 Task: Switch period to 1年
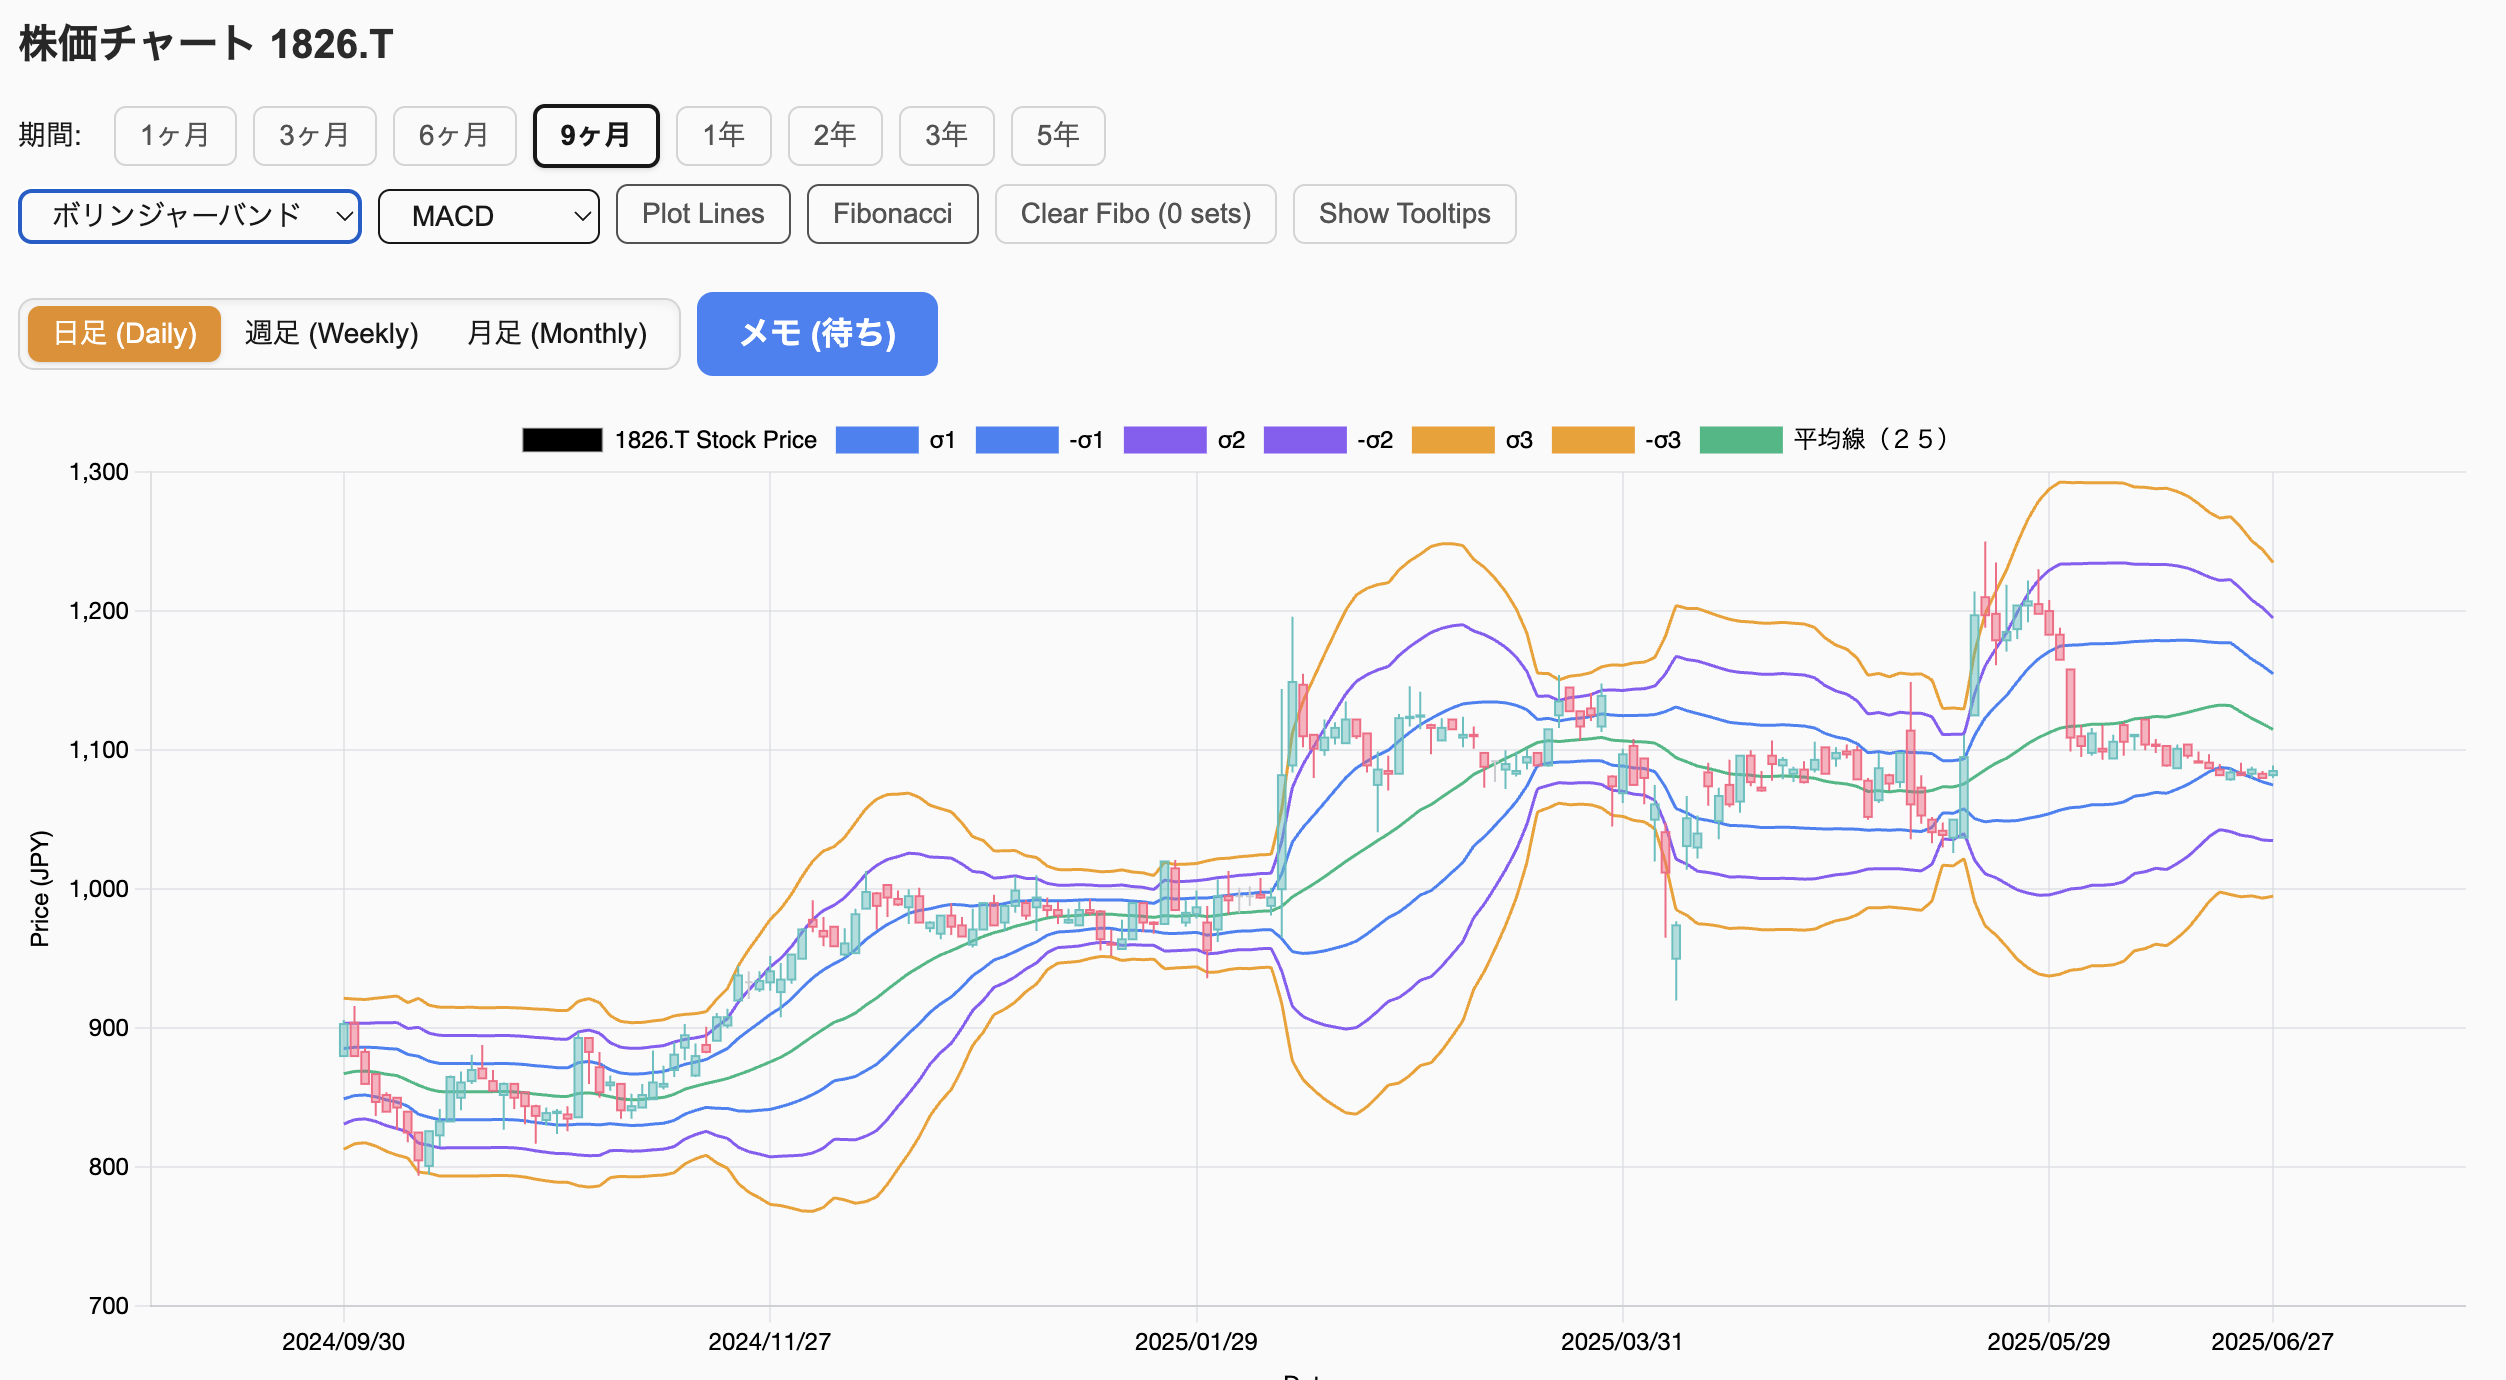(723, 135)
